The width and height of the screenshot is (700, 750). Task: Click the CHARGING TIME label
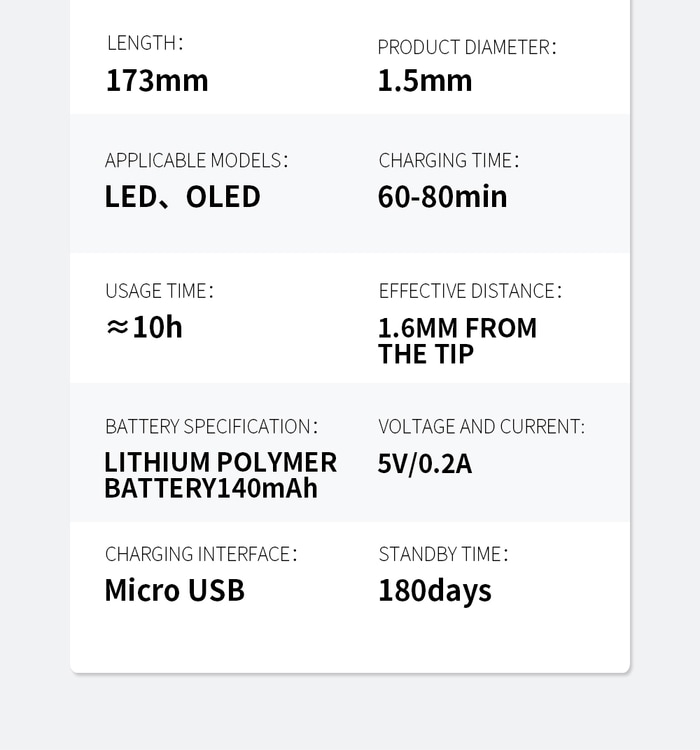click(x=448, y=160)
